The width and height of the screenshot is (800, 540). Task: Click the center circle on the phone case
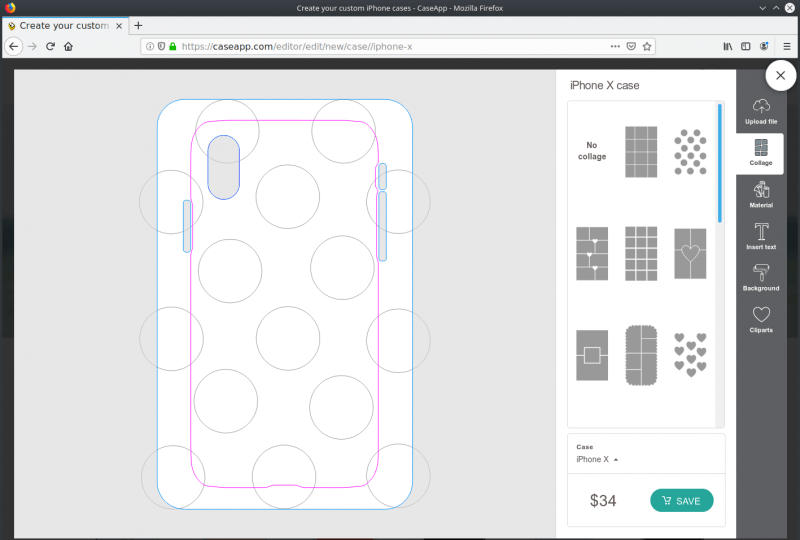pyautogui.click(x=288, y=338)
